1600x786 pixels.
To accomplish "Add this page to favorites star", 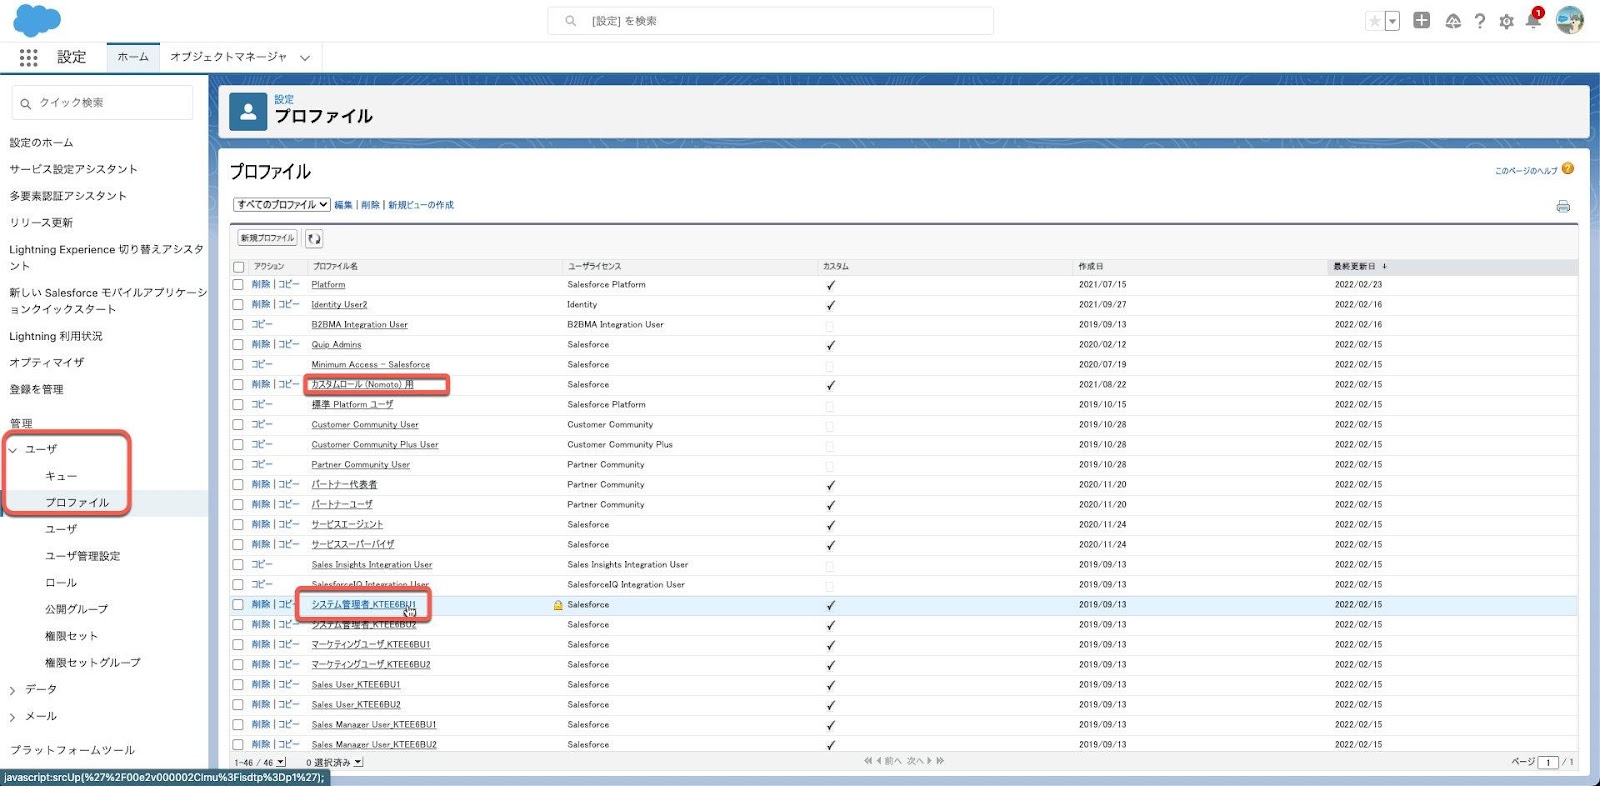I will [1375, 21].
